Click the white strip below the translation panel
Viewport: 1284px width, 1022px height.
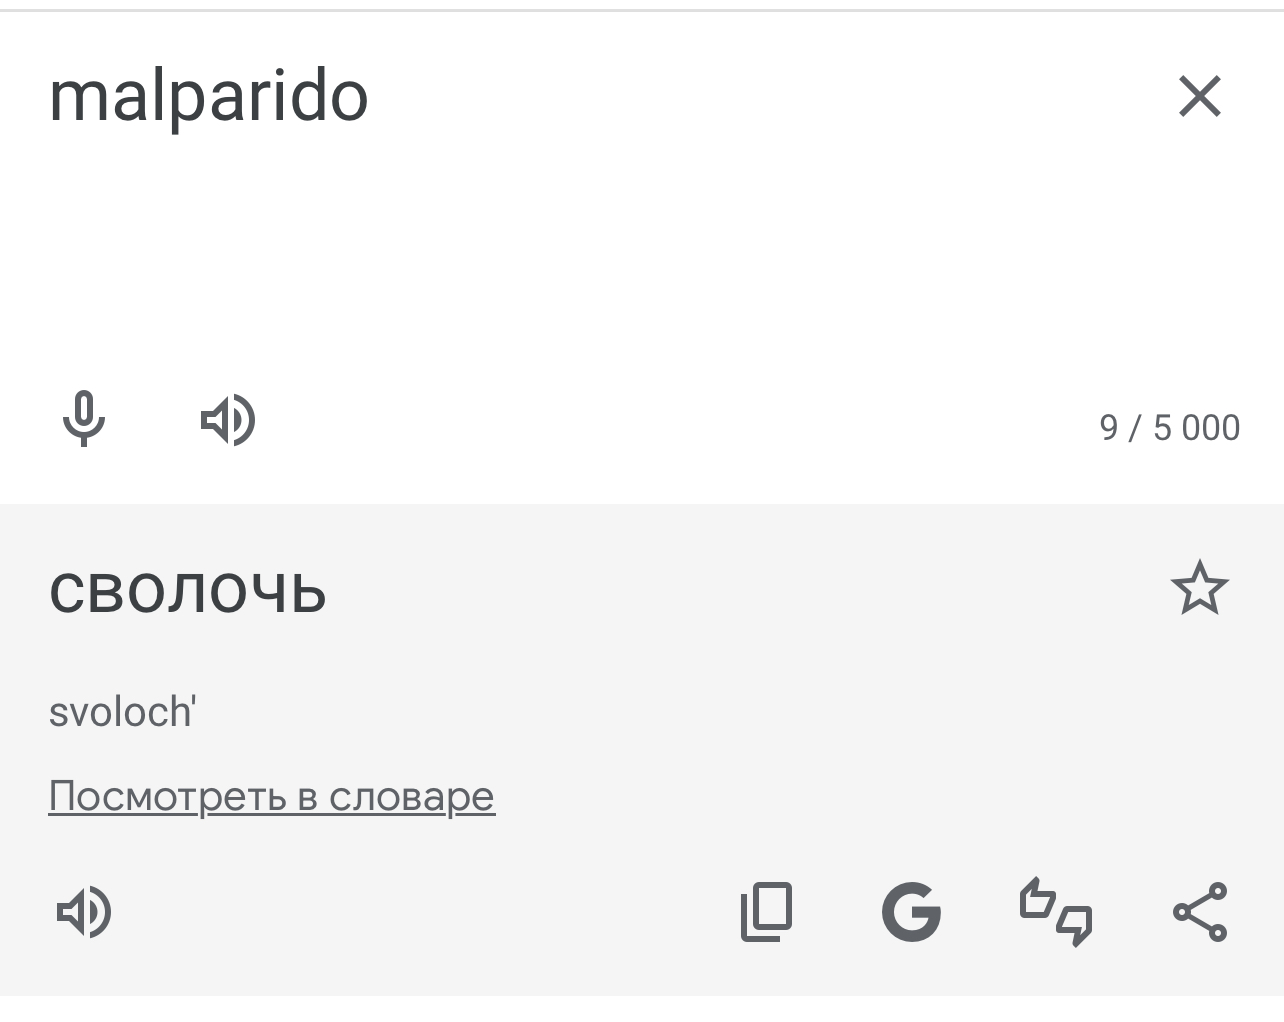[x=640, y=1008]
